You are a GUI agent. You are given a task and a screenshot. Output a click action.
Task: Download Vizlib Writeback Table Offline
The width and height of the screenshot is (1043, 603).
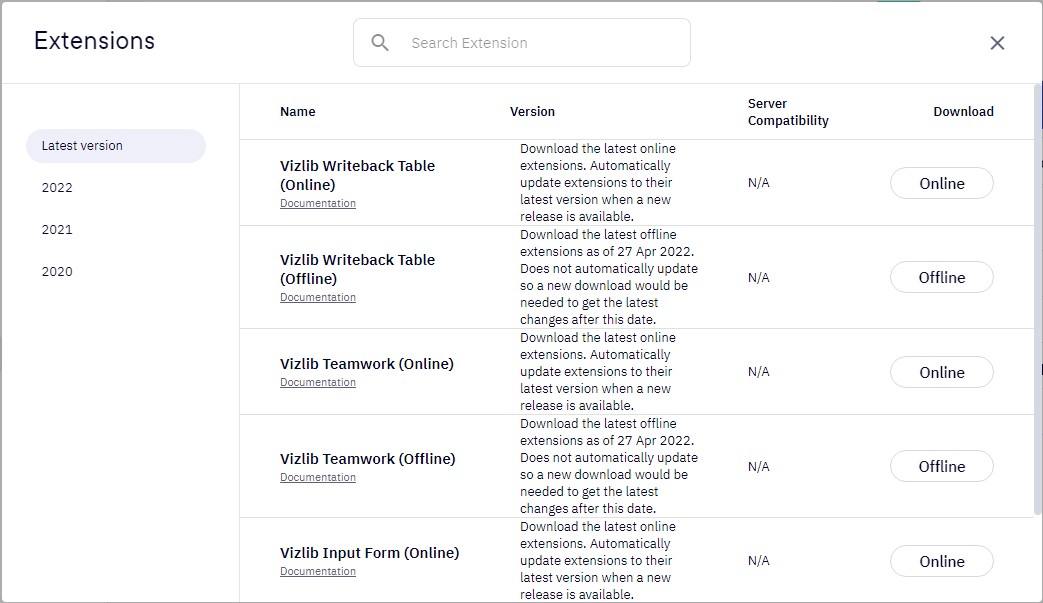click(x=941, y=277)
